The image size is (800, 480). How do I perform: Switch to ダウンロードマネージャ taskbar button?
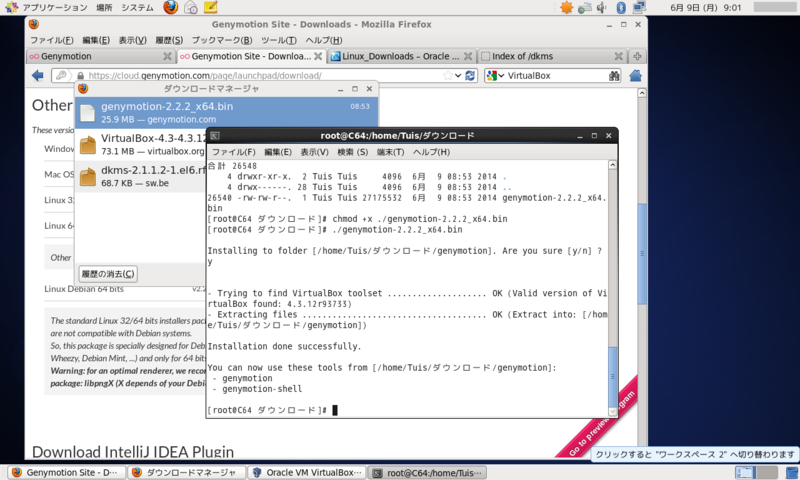pyautogui.click(x=186, y=473)
